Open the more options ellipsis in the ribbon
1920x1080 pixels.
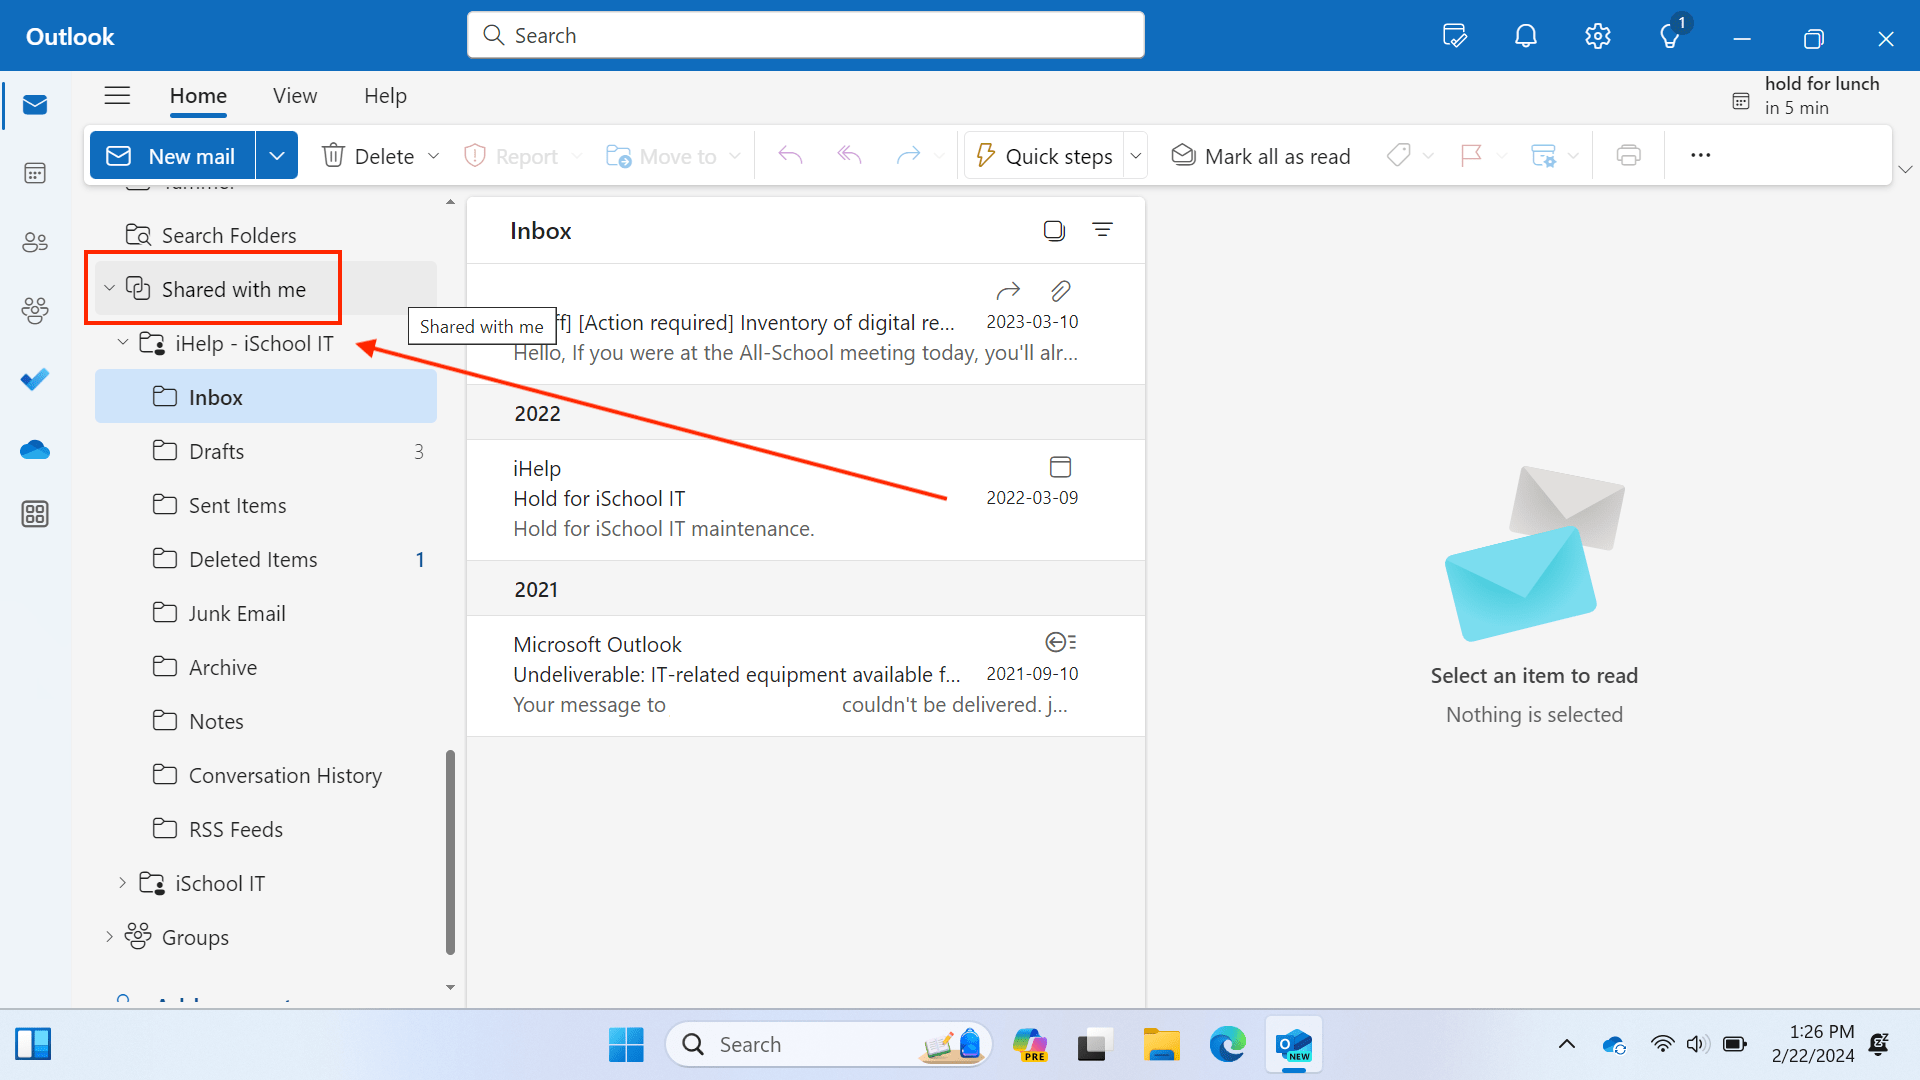tap(1701, 156)
